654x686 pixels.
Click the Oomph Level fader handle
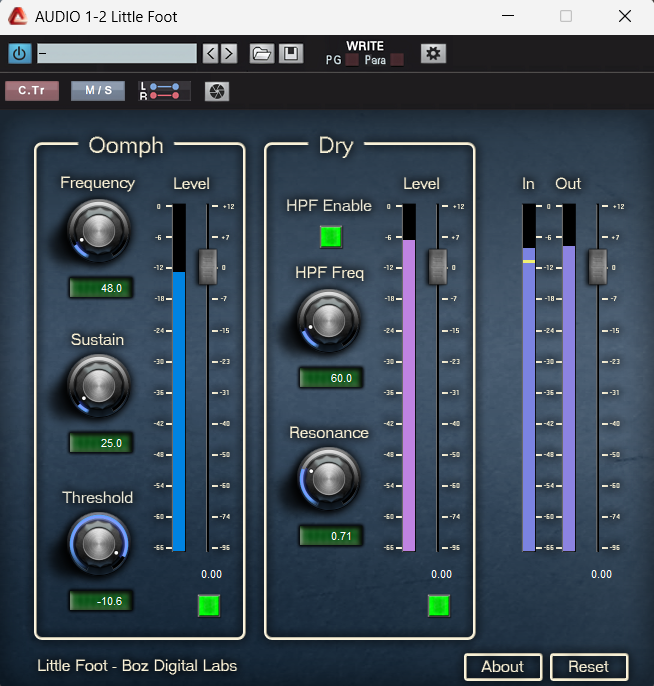click(x=208, y=266)
